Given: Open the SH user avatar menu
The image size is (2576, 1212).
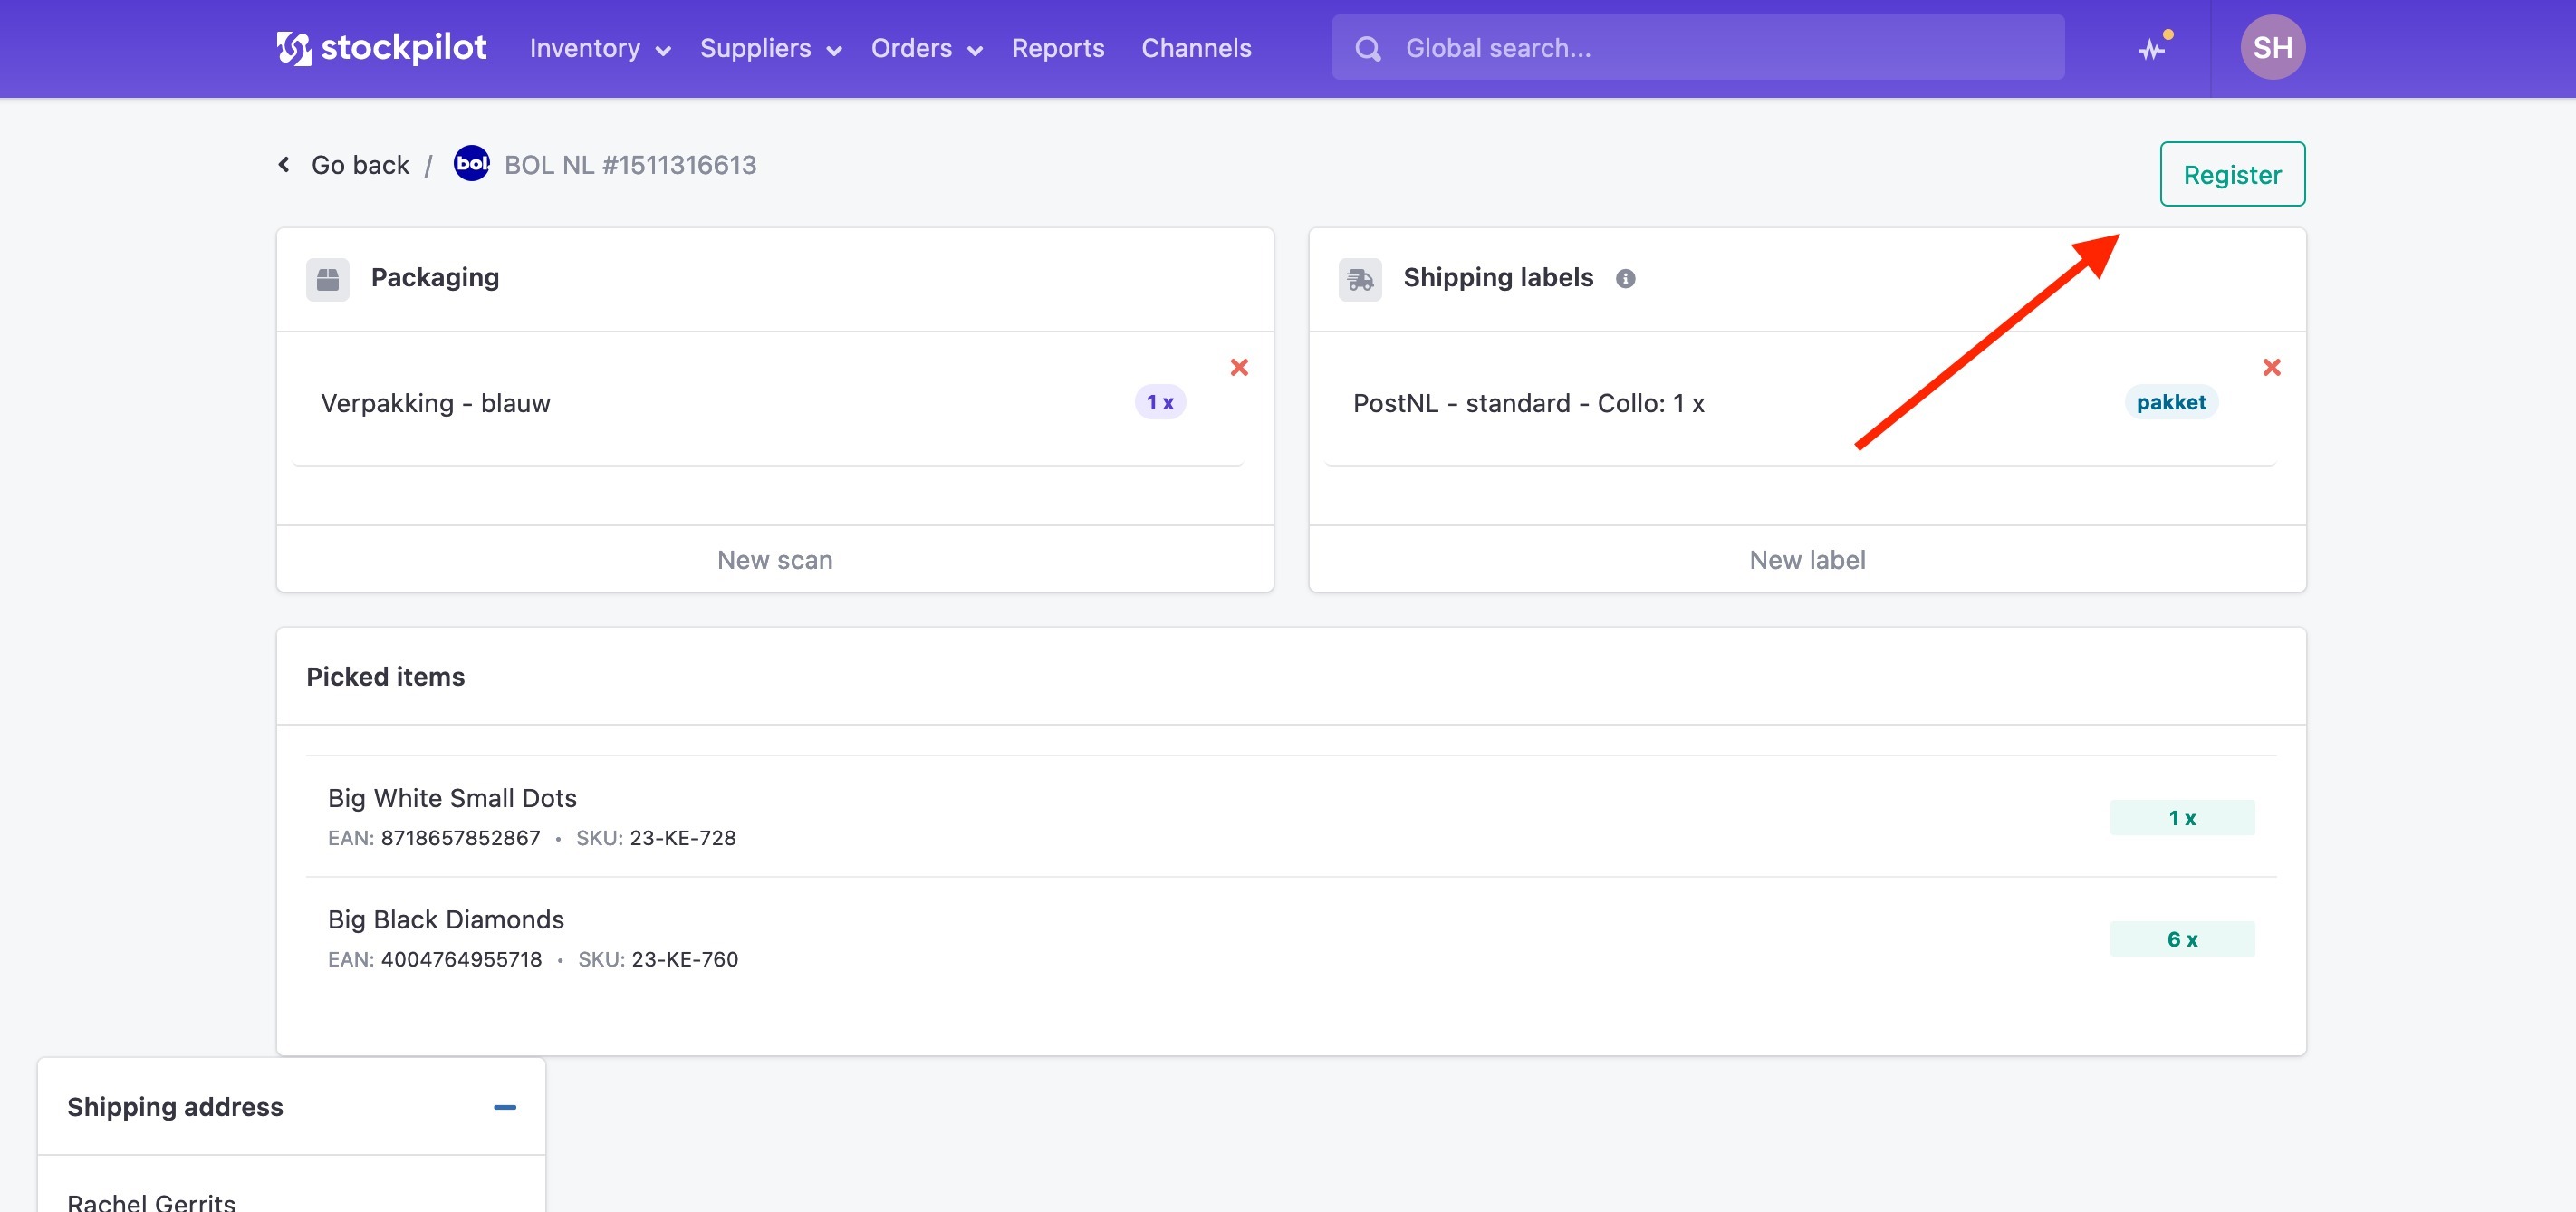Looking at the screenshot, I should click(2272, 47).
